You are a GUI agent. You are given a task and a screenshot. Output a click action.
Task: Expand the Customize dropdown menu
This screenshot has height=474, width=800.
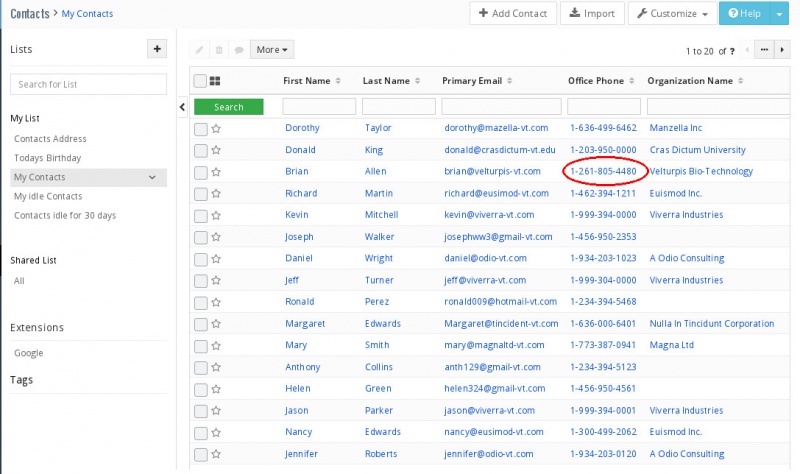(670, 14)
